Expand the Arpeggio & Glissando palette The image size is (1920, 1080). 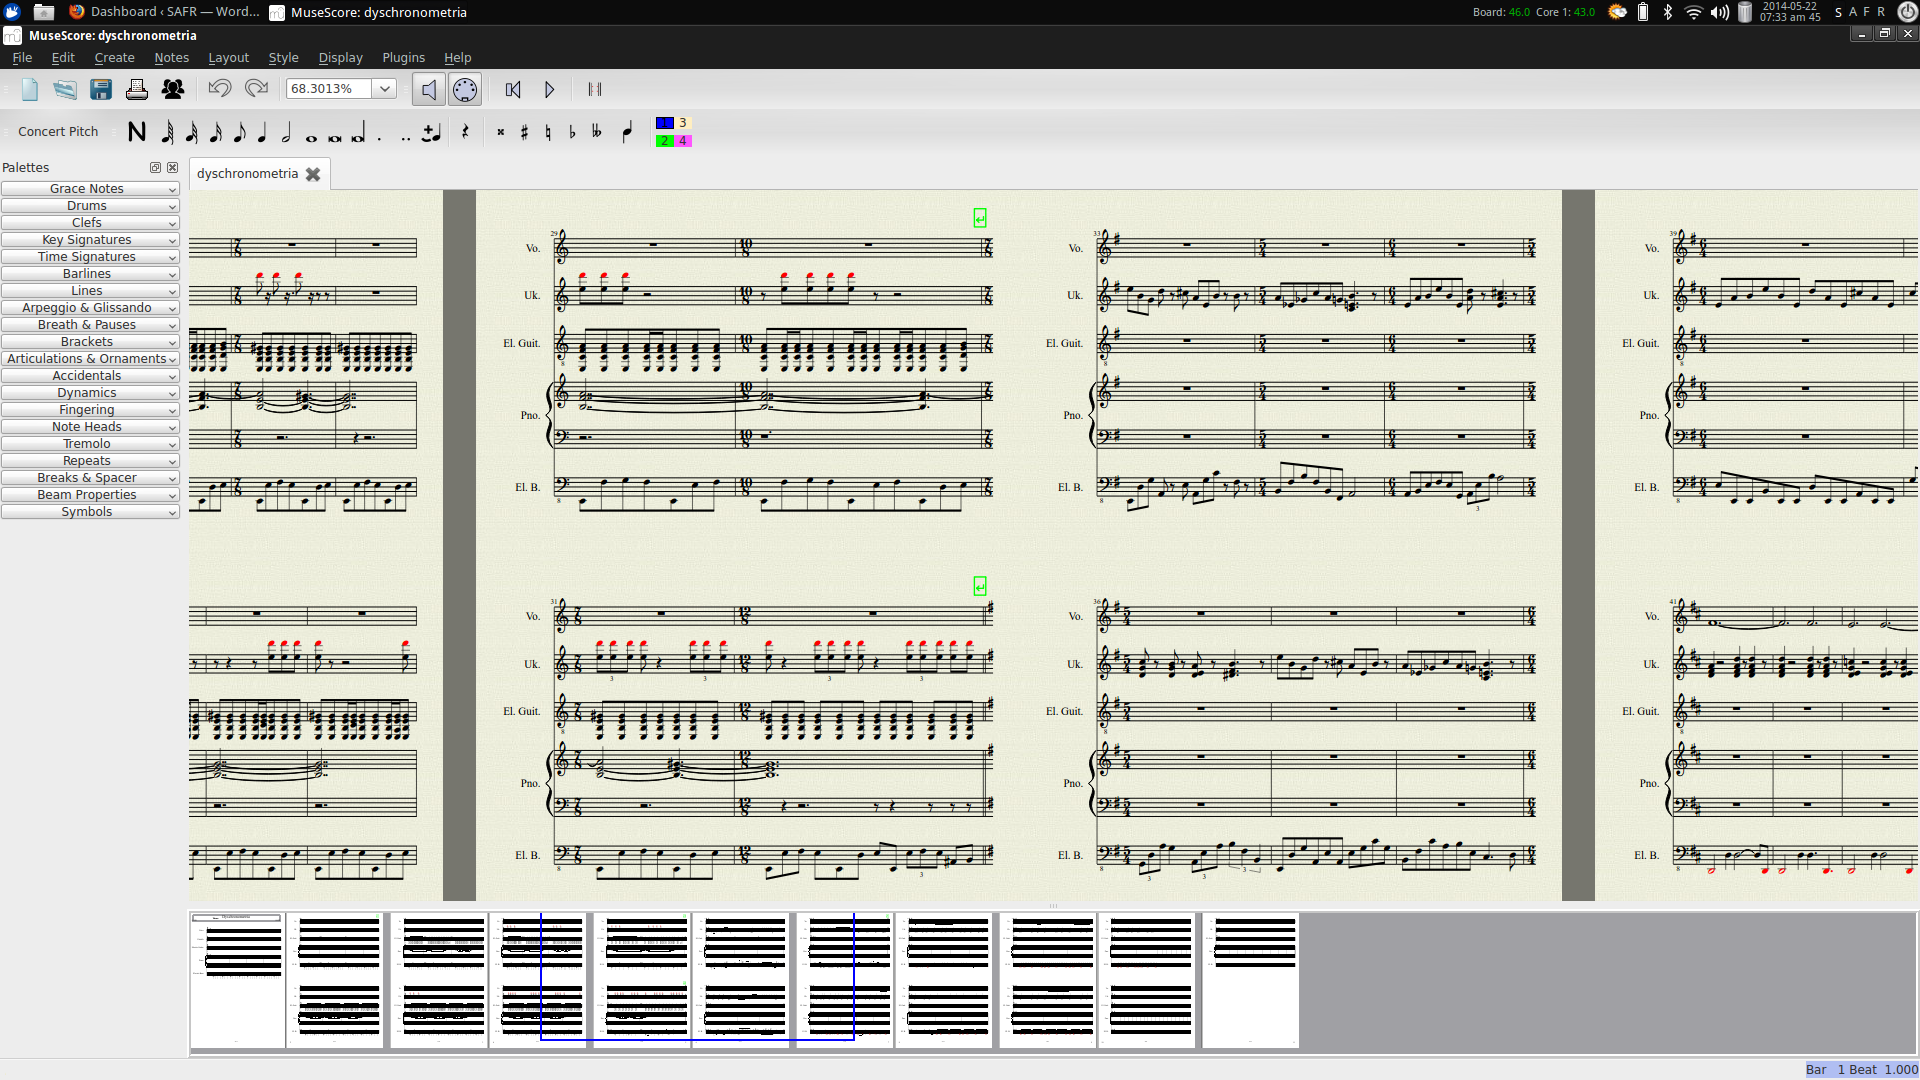(90, 308)
